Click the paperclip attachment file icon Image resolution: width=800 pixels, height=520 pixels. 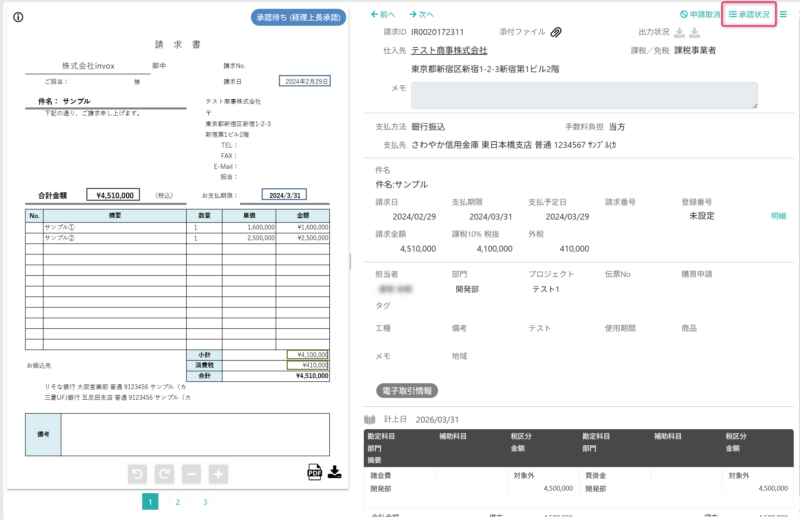[x=556, y=32]
